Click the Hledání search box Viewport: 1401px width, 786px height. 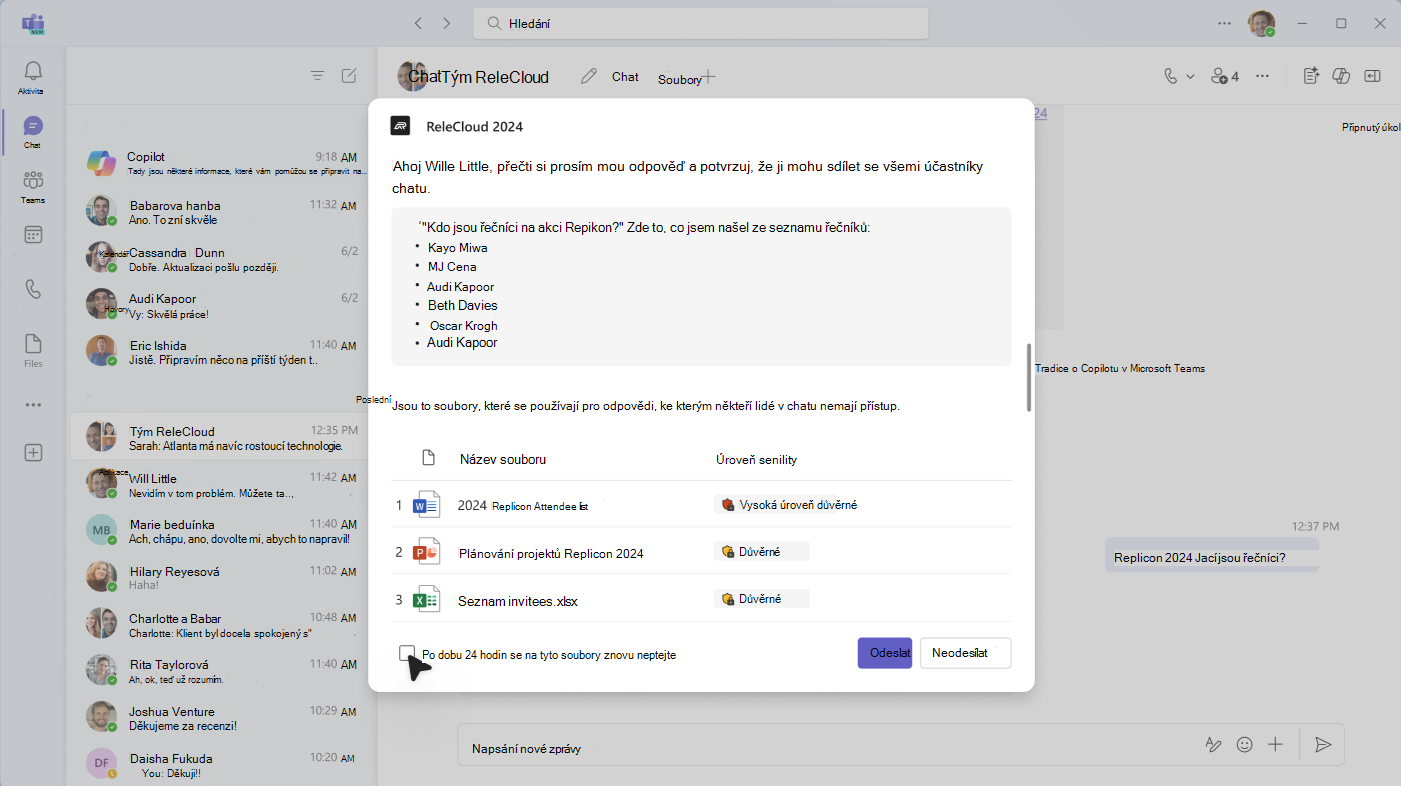[701, 23]
